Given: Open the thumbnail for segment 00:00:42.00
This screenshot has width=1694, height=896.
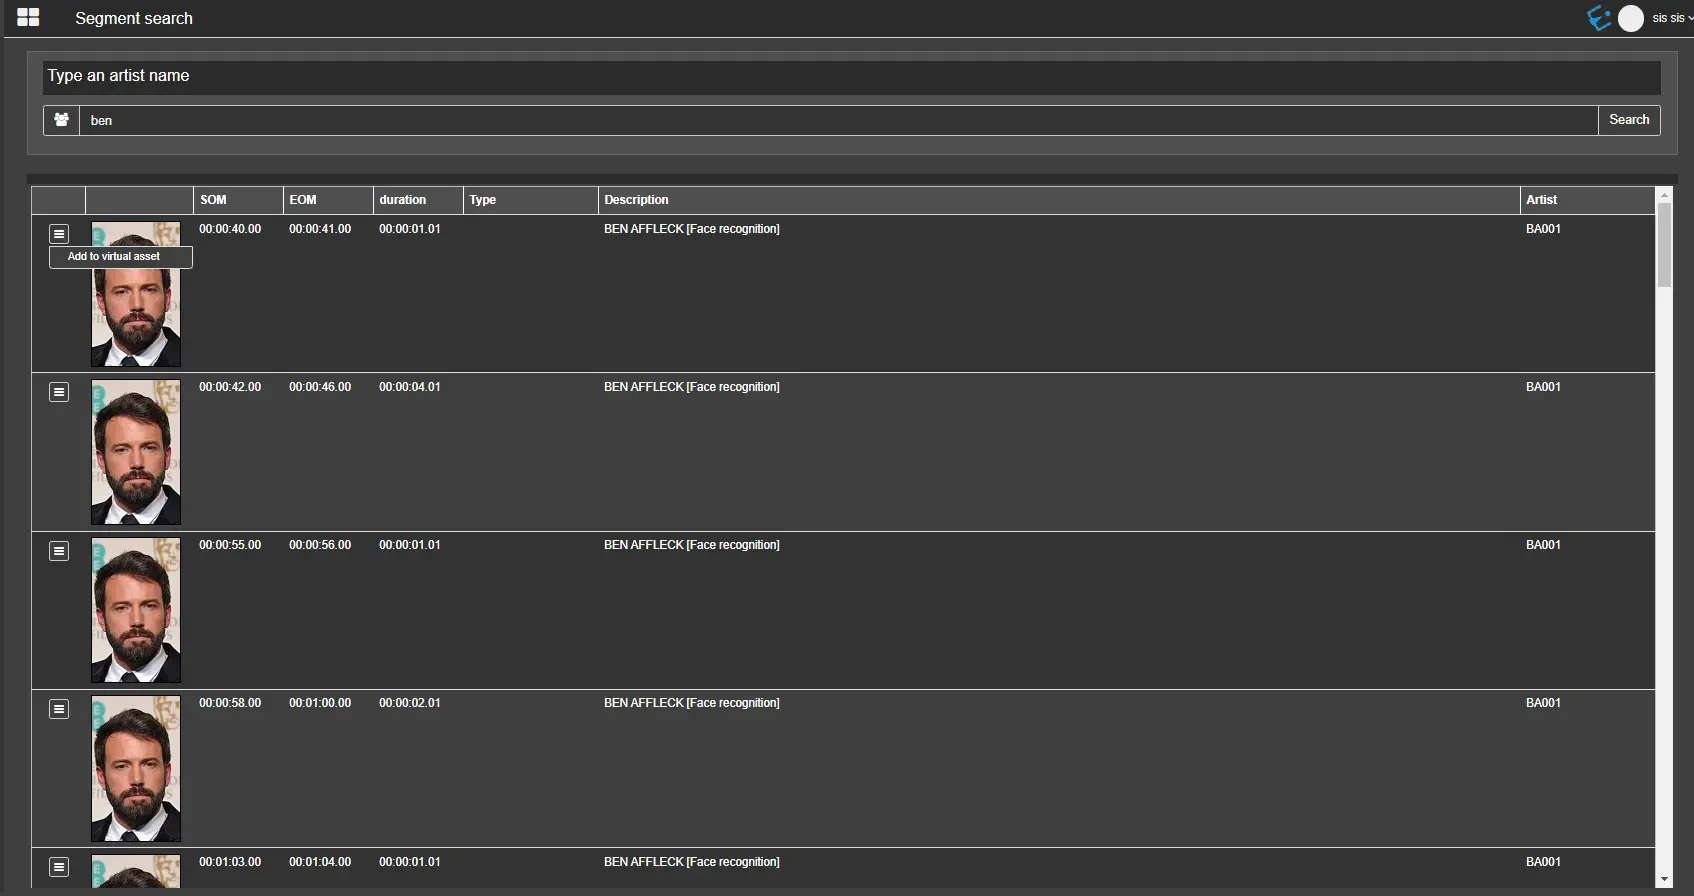Looking at the screenshot, I should tap(136, 452).
